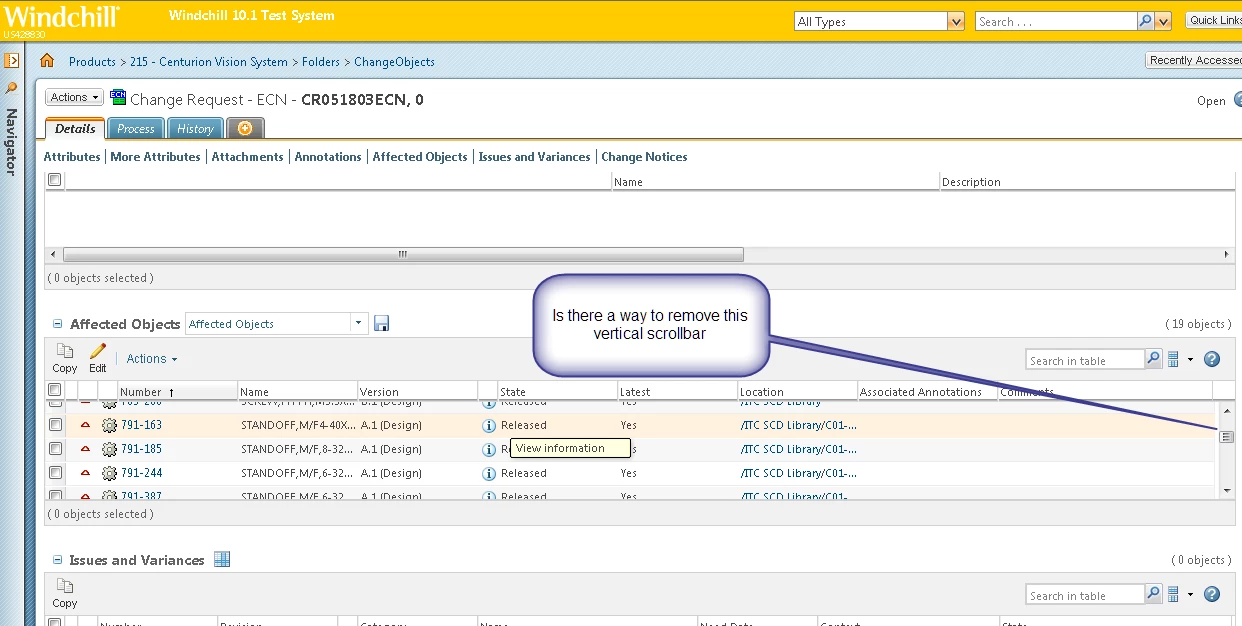Image resolution: width=1242 pixels, height=626 pixels.
Task: Search Issues and Variances table magnifier
Action: [1153, 595]
